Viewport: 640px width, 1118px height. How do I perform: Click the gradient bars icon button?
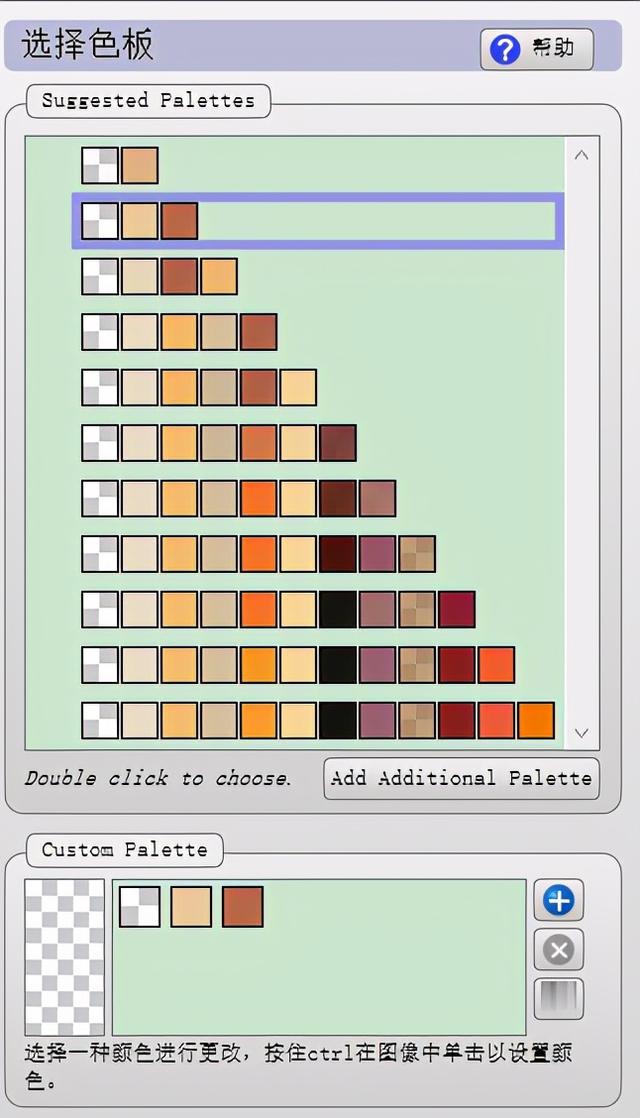pyautogui.click(x=559, y=998)
